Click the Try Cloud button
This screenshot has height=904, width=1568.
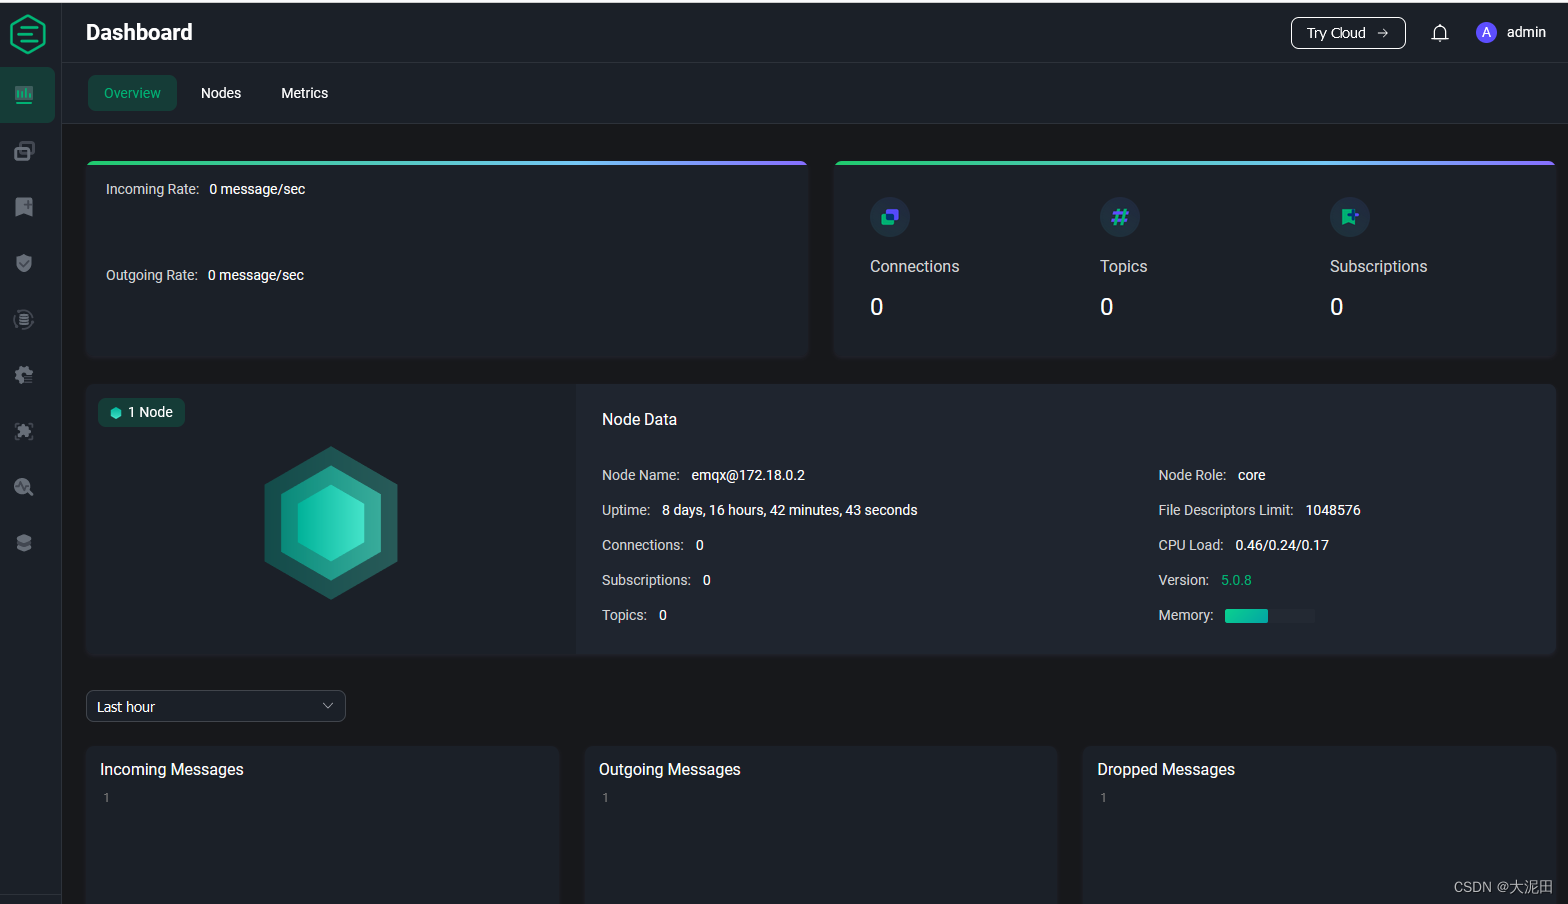pos(1348,33)
